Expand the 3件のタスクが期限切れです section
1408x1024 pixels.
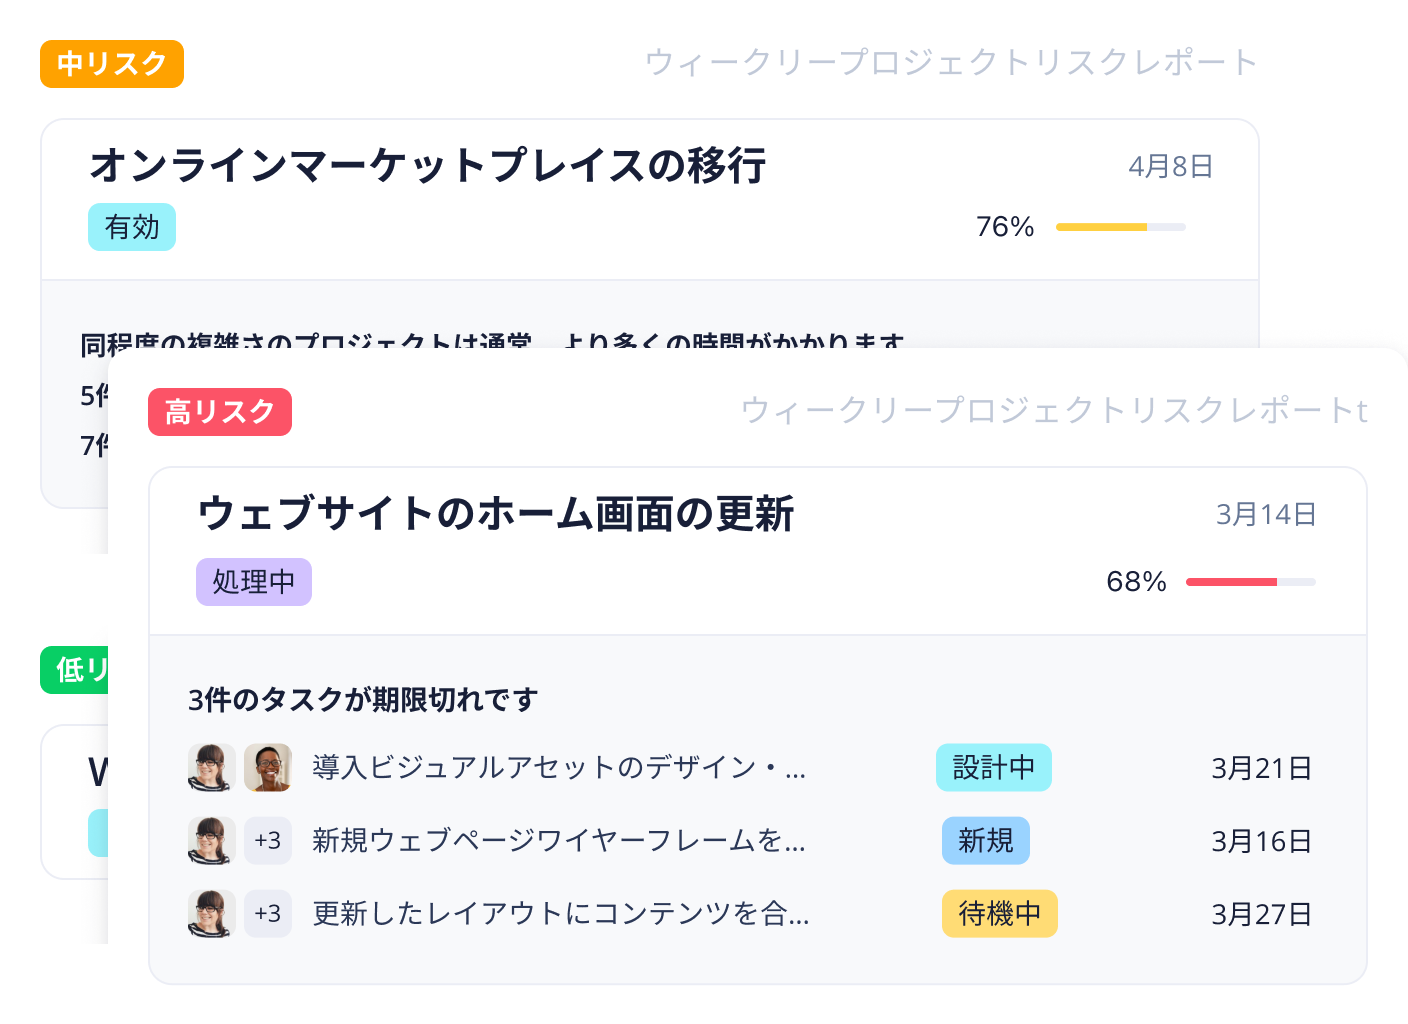click(361, 700)
